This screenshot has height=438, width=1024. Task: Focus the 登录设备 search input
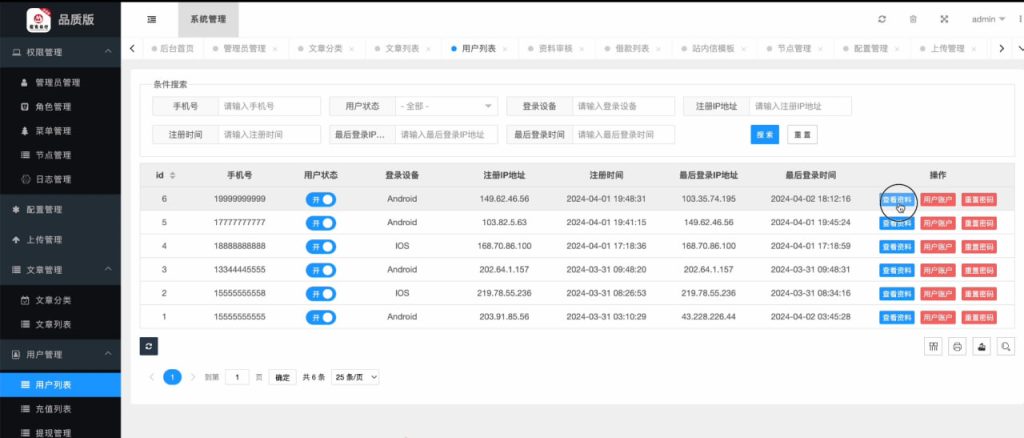click(x=623, y=106)
